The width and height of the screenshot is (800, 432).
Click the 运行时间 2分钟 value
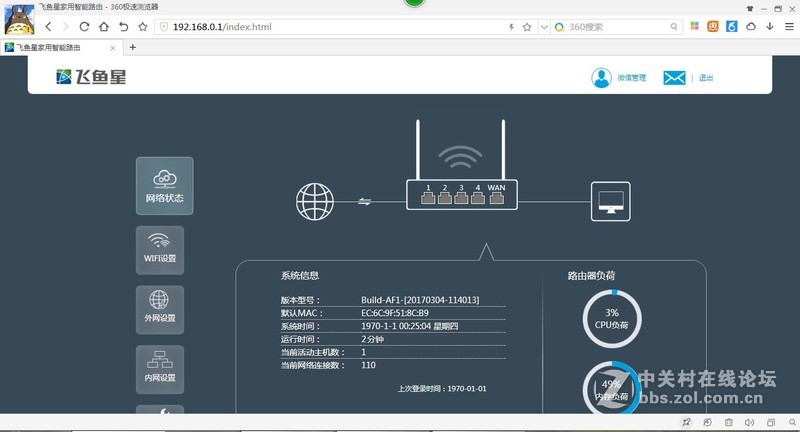372,339
